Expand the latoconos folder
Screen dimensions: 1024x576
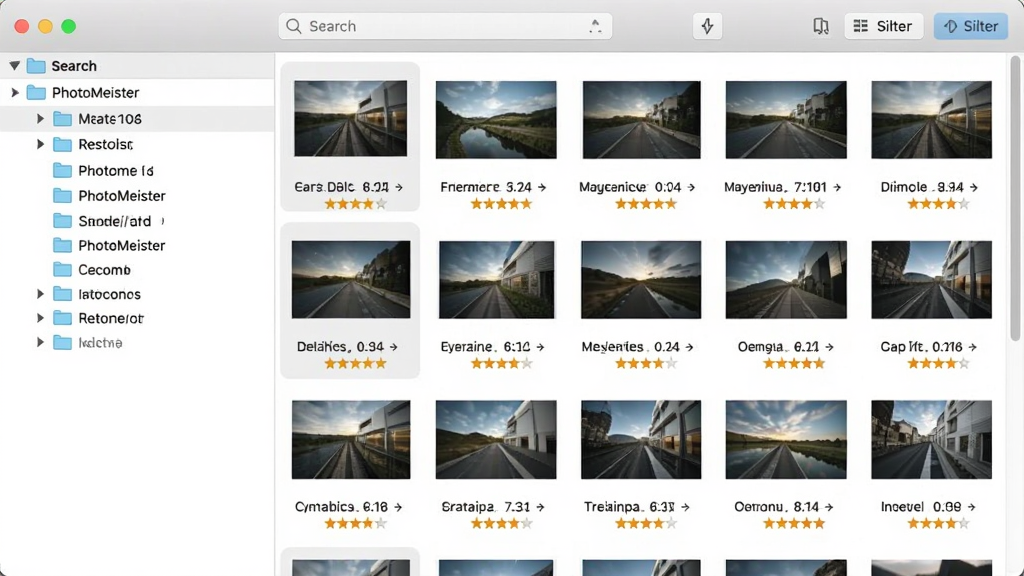[40, 295]
